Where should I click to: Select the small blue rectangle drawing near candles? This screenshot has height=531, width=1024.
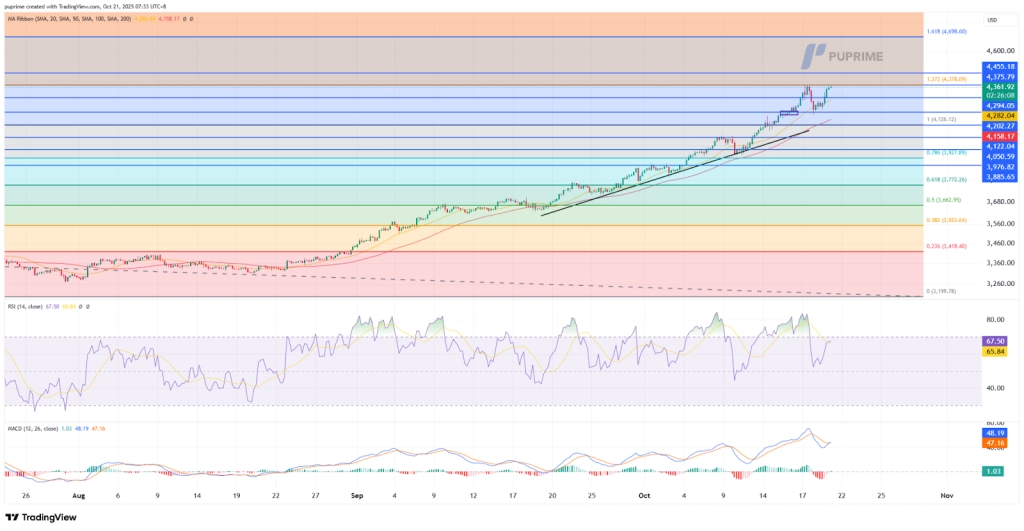pyautogui.click(x=789, y=114)
